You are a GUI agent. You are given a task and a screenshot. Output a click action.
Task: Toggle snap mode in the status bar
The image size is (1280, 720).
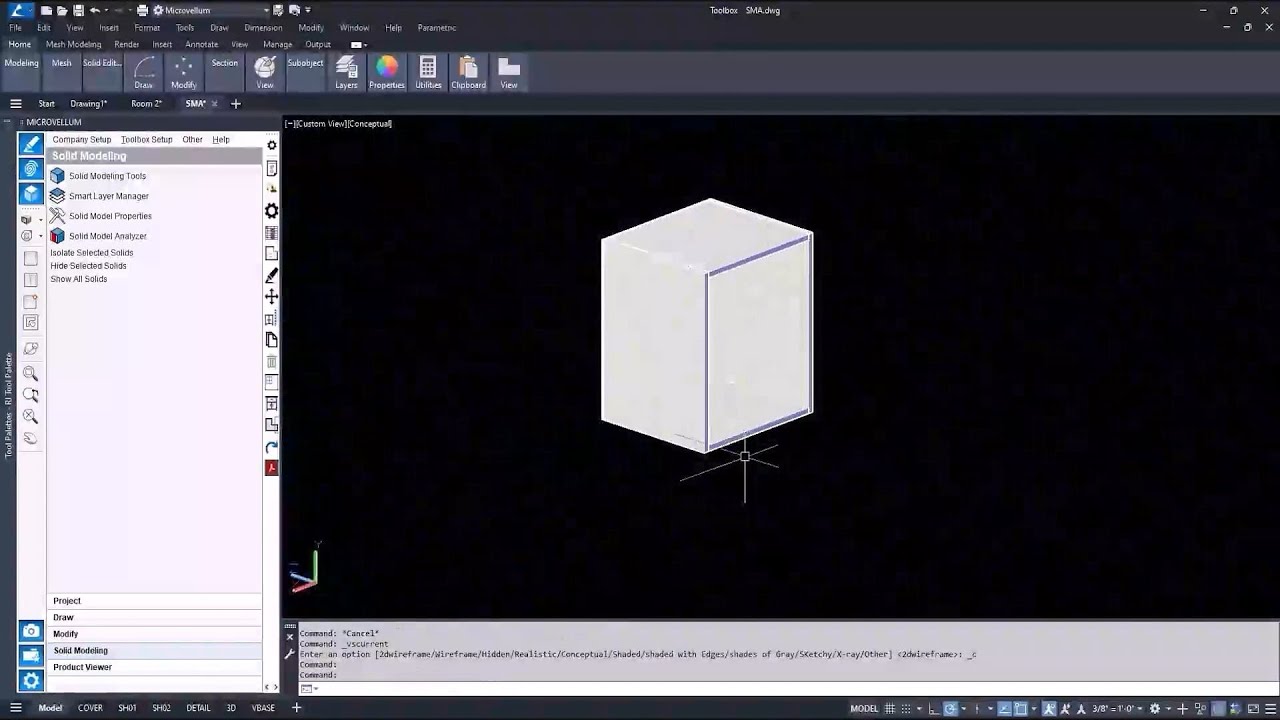906,709
